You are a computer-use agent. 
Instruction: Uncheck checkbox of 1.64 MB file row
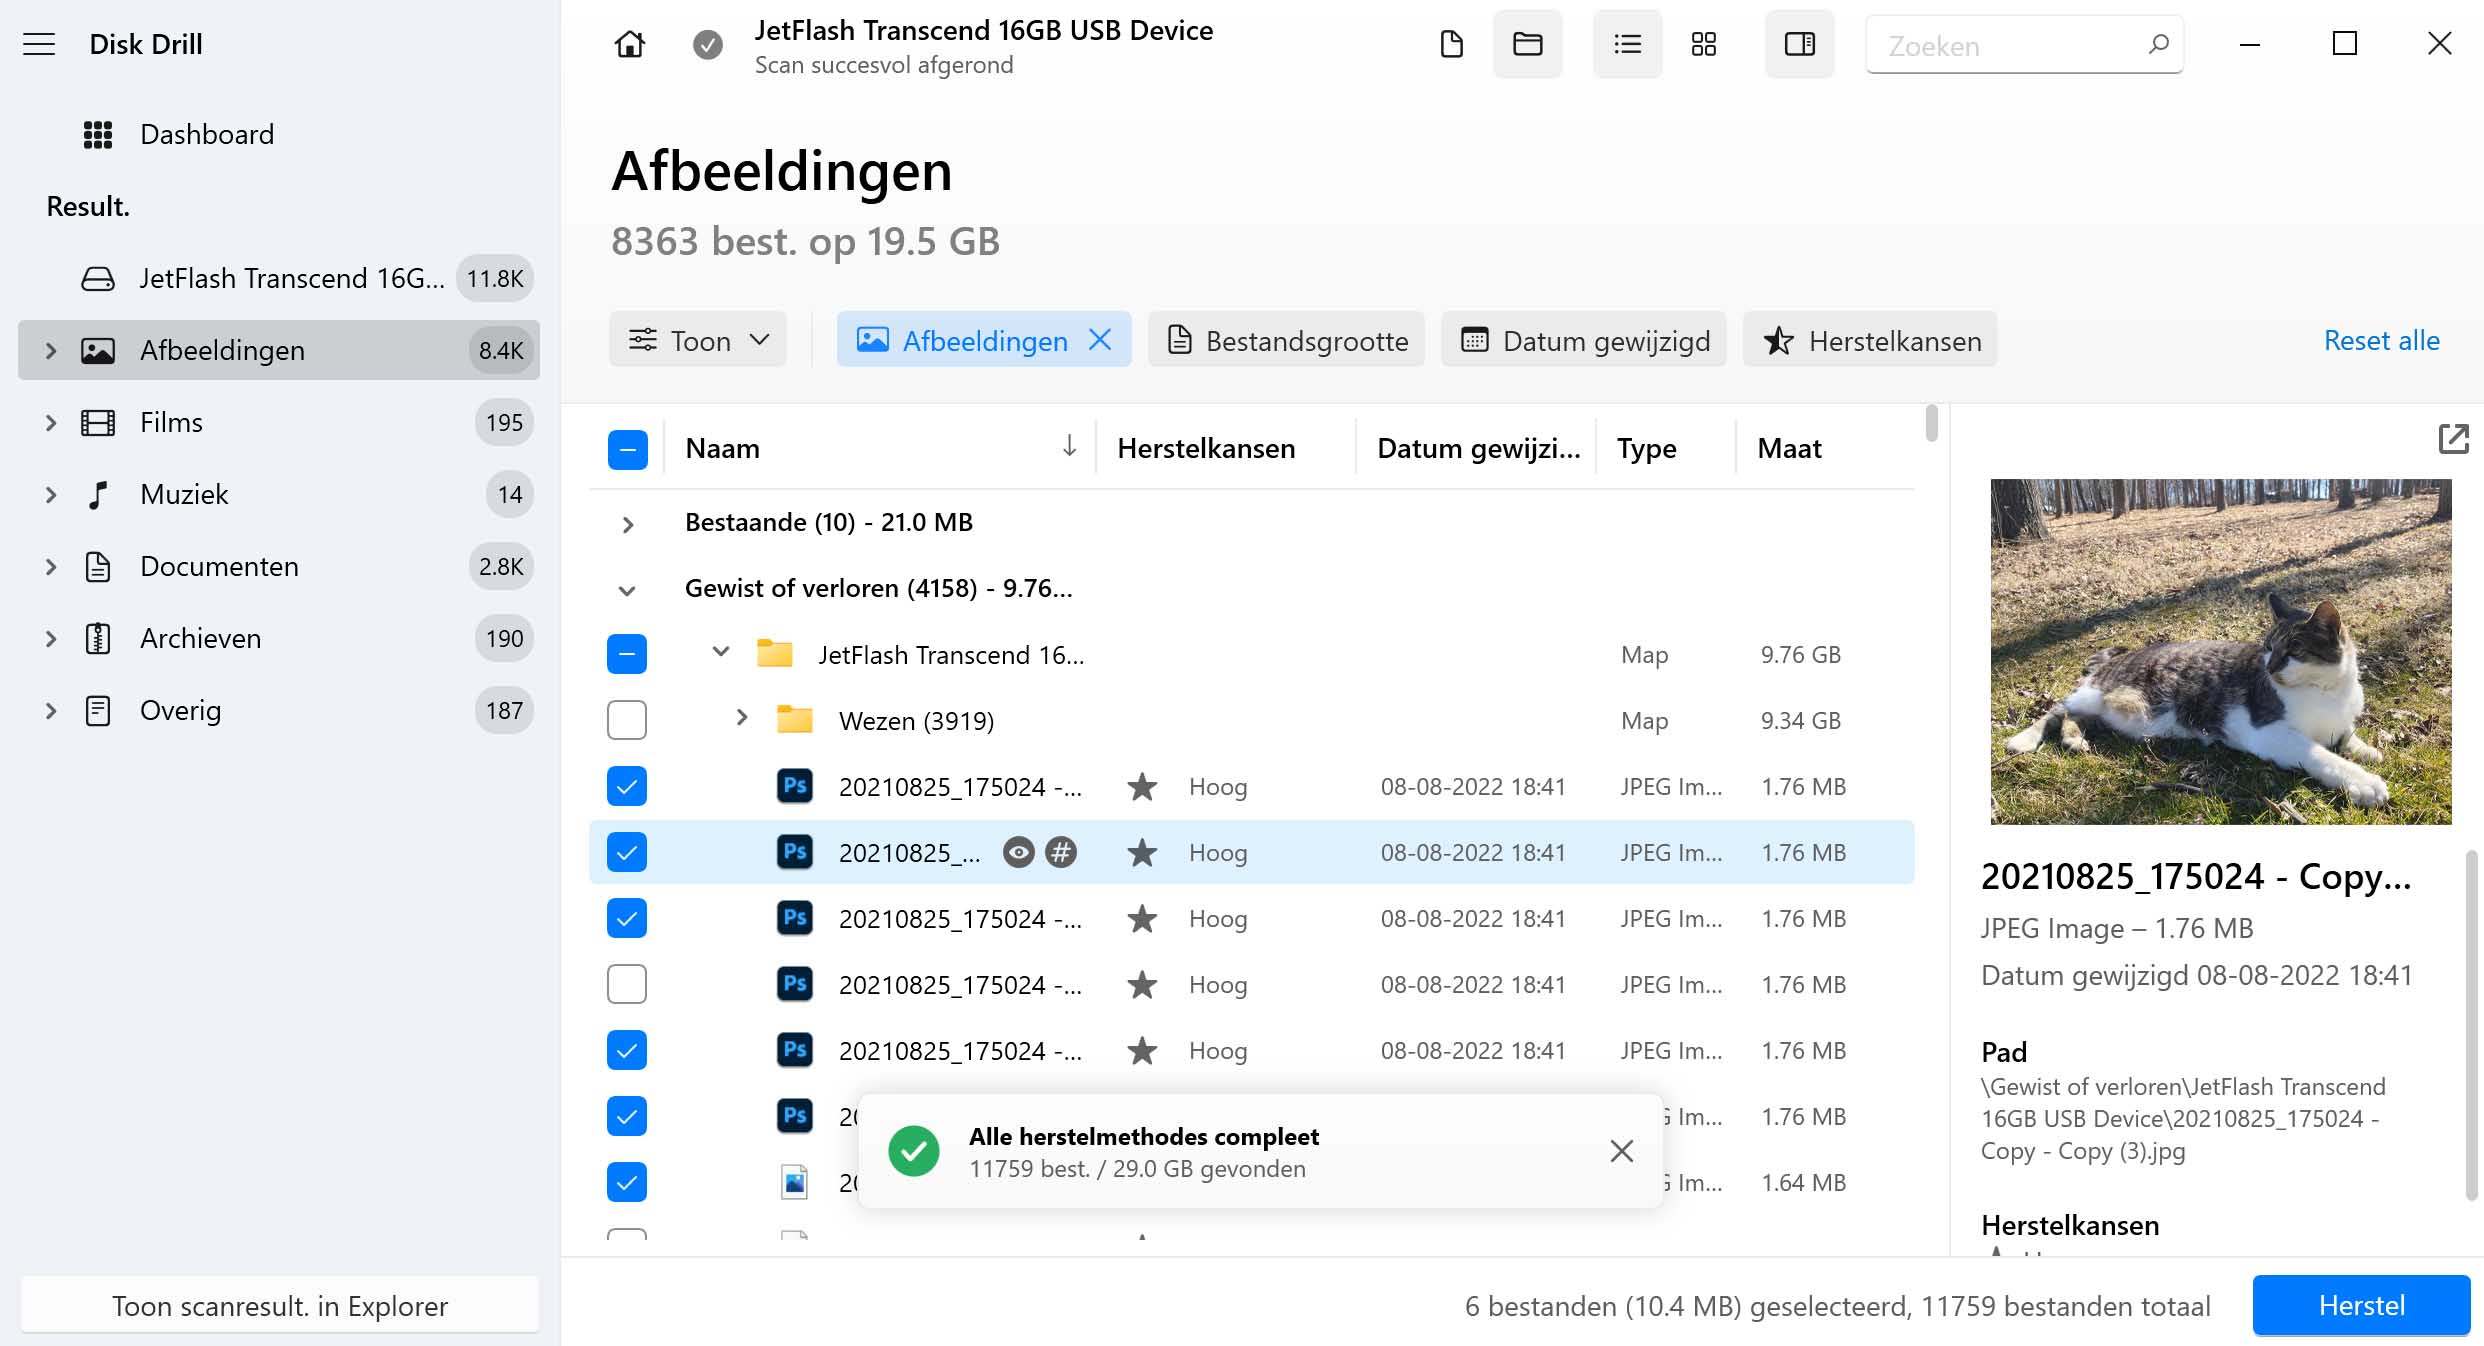coord(627,1182)
